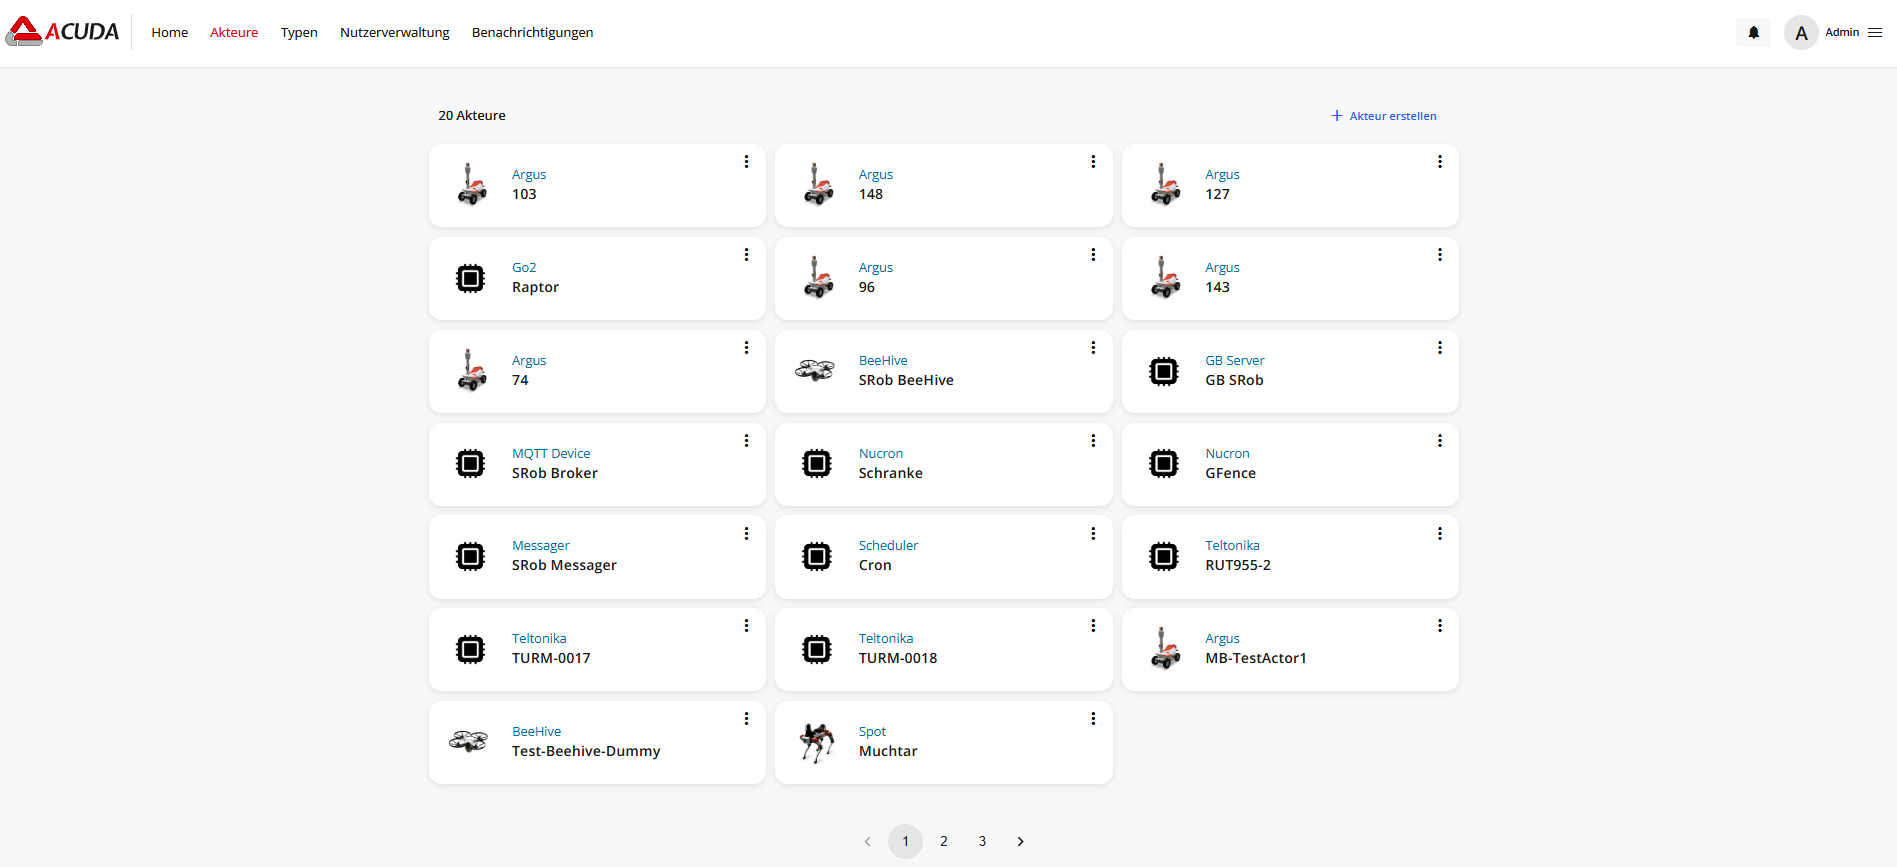
Task: Open Nutzerverwaltung in the navigation
Action: 395,33
